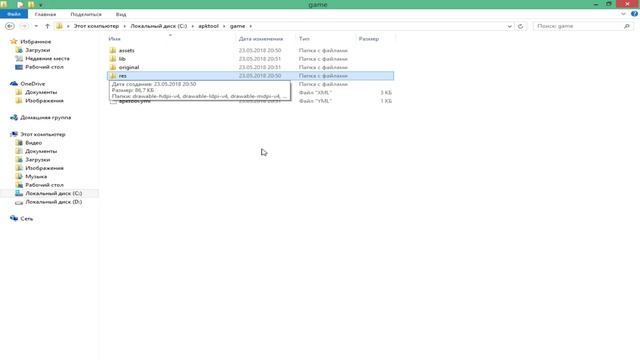Go up one folder level

point(47,26)
